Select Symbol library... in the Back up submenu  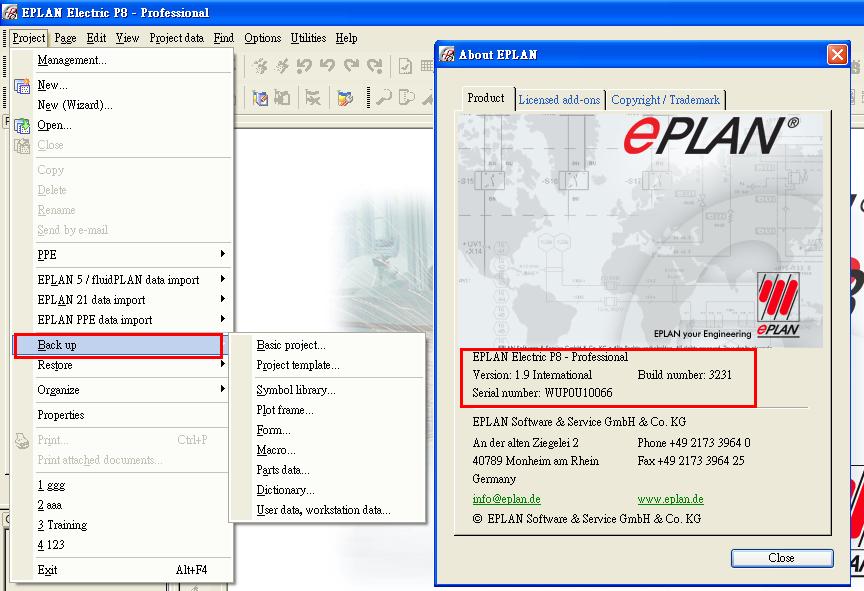327,390
